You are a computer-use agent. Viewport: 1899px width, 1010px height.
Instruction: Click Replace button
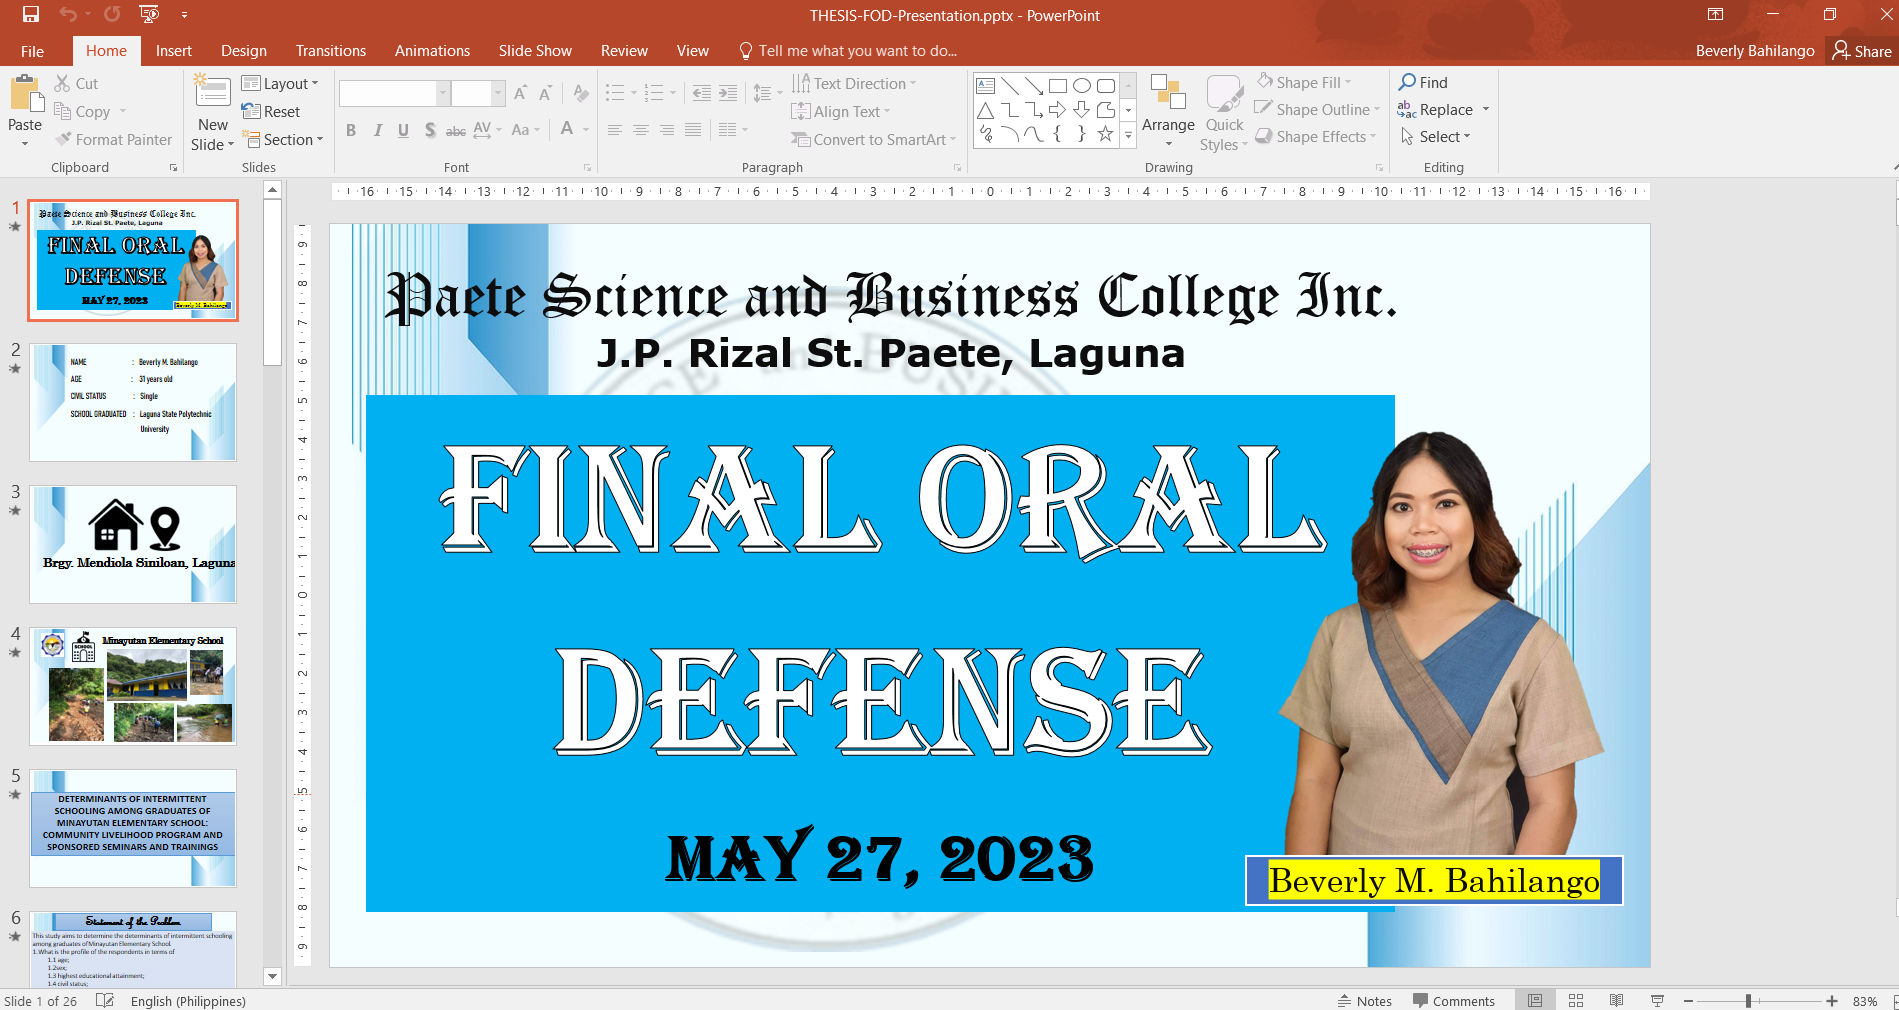click(1436, 110)
